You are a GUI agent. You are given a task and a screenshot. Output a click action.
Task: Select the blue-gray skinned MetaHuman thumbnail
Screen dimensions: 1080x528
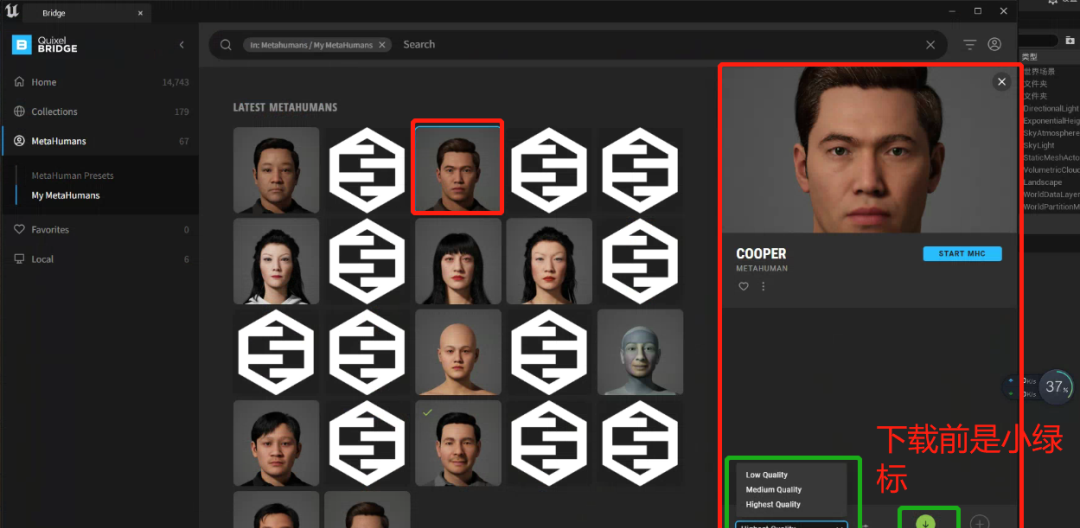click(640, 352)
